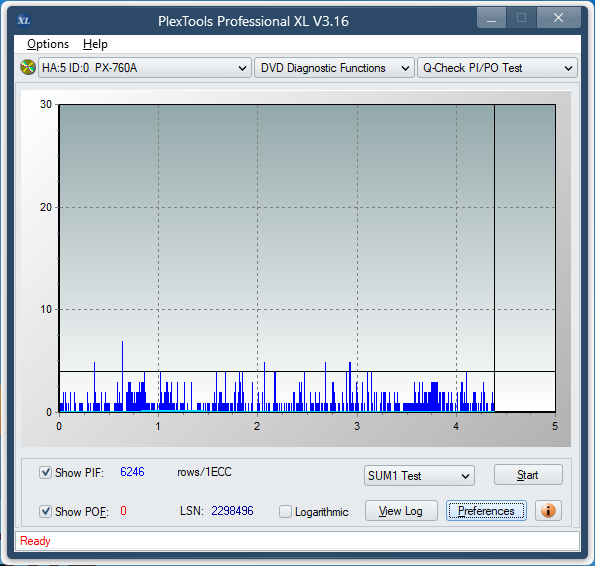Maximize the PlexTools window
Viewport: 595px width, 566px height.
click(521, 18)
